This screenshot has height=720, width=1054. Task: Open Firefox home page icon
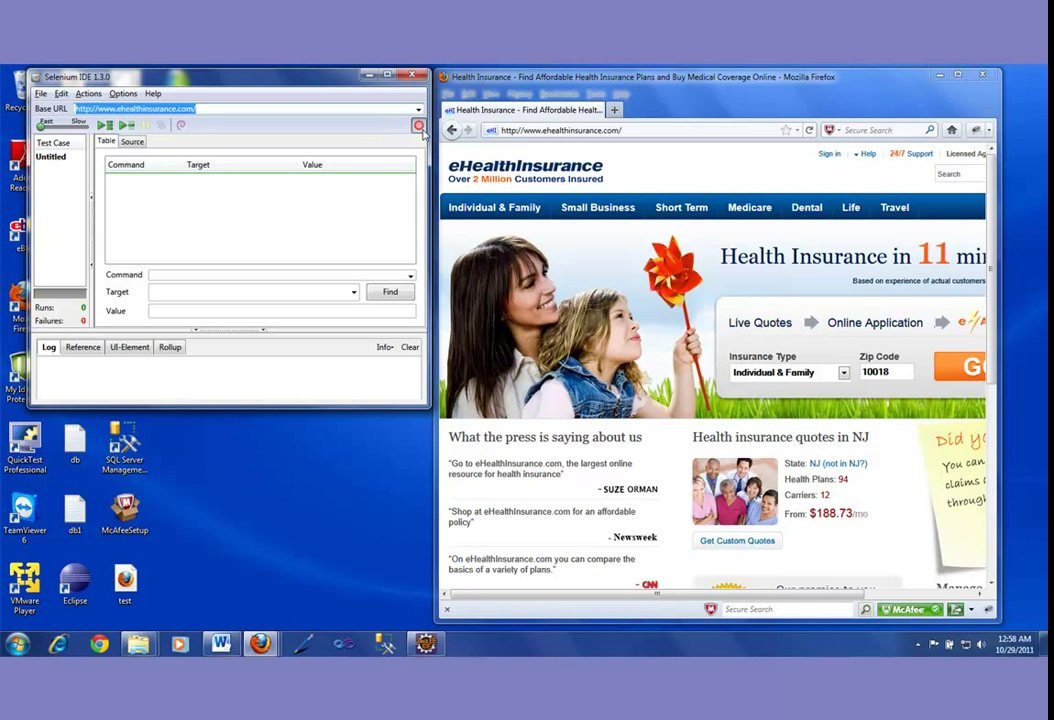[x=951, y=130]
